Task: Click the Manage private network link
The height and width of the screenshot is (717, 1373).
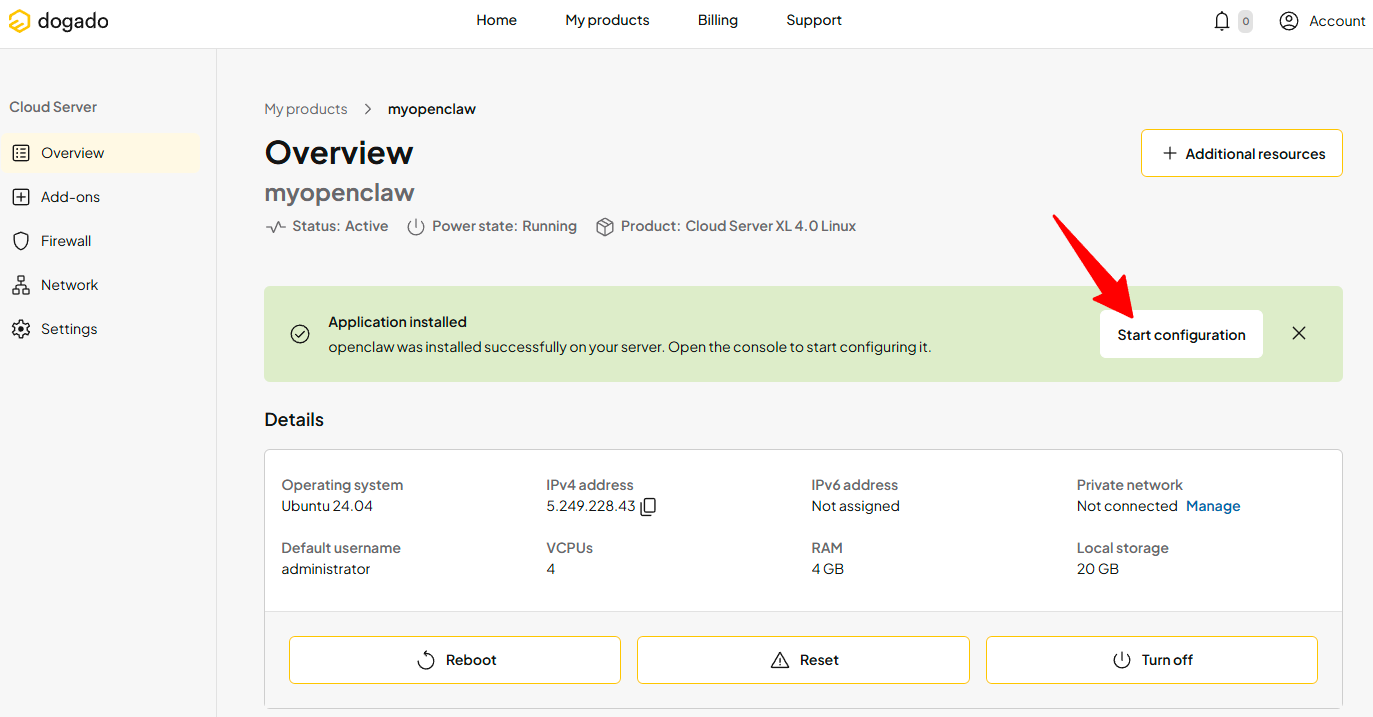Action: click(x=1213, y=506)
